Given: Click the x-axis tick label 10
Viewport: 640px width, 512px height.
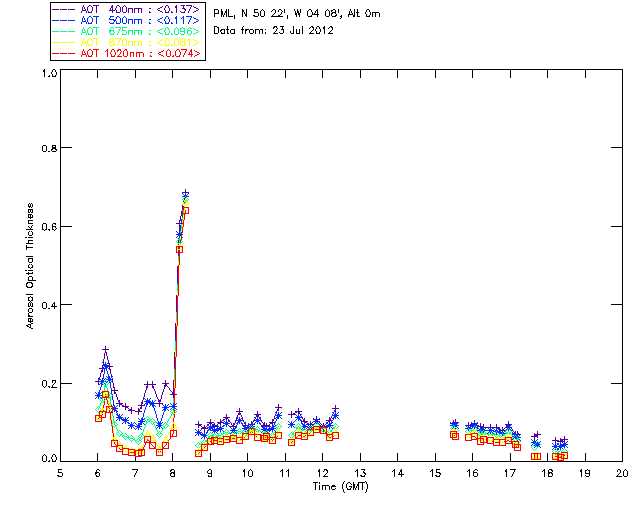Looking at the screenshot, I should 248,474.
